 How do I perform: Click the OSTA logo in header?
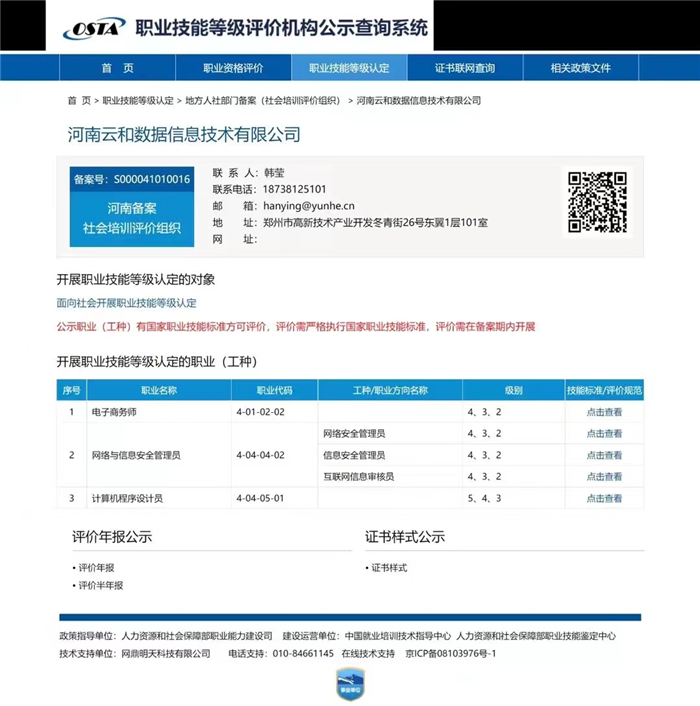(94, 28)
